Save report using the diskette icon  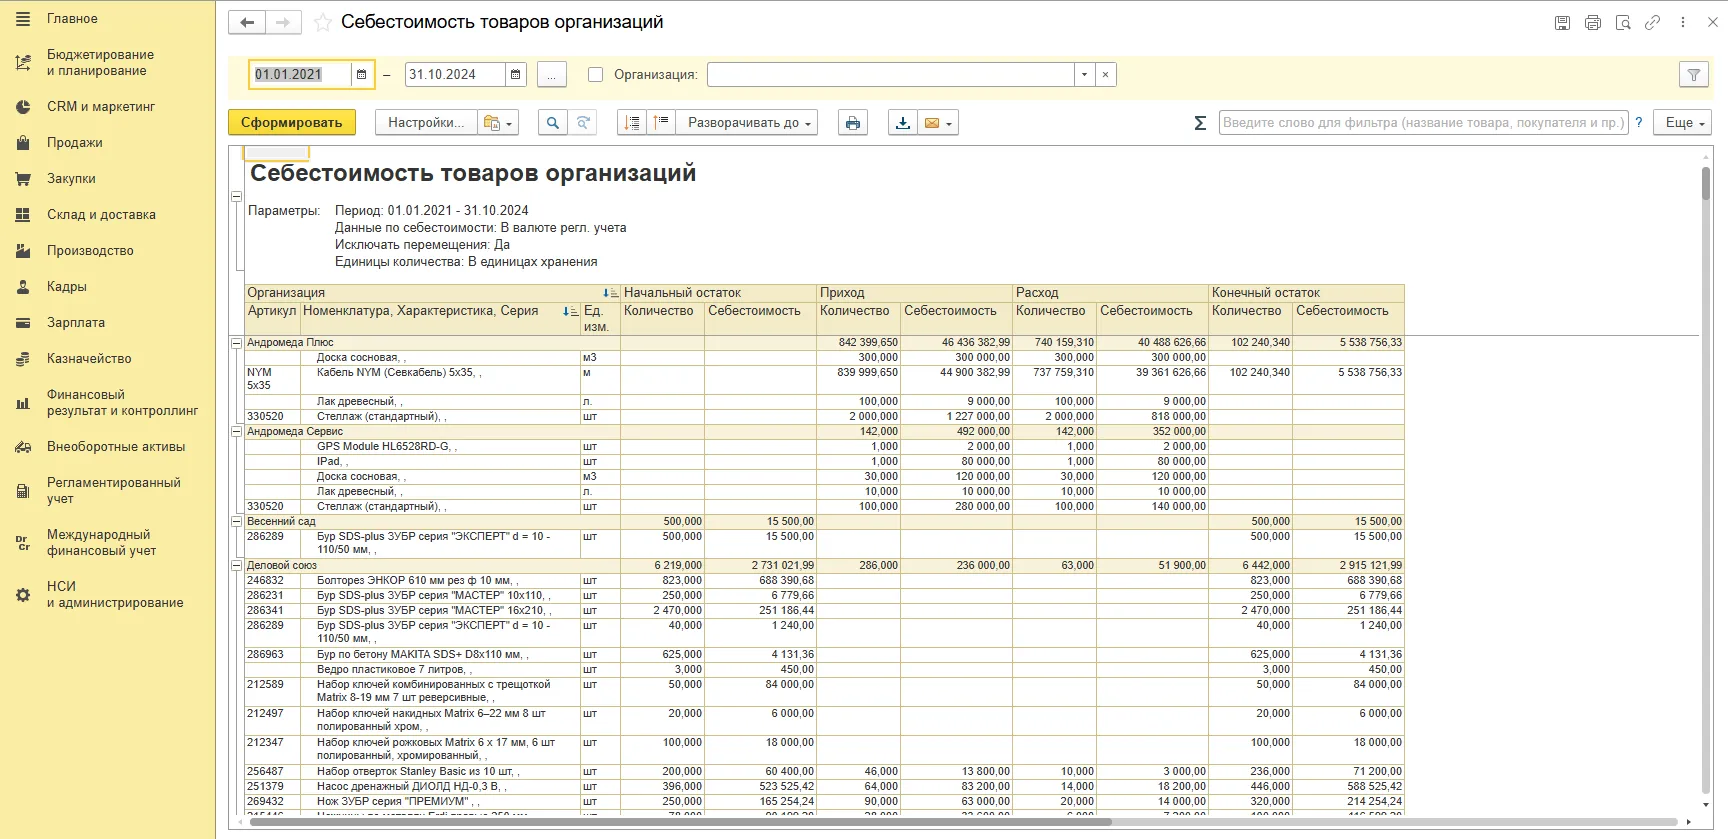click(1562, 22)
